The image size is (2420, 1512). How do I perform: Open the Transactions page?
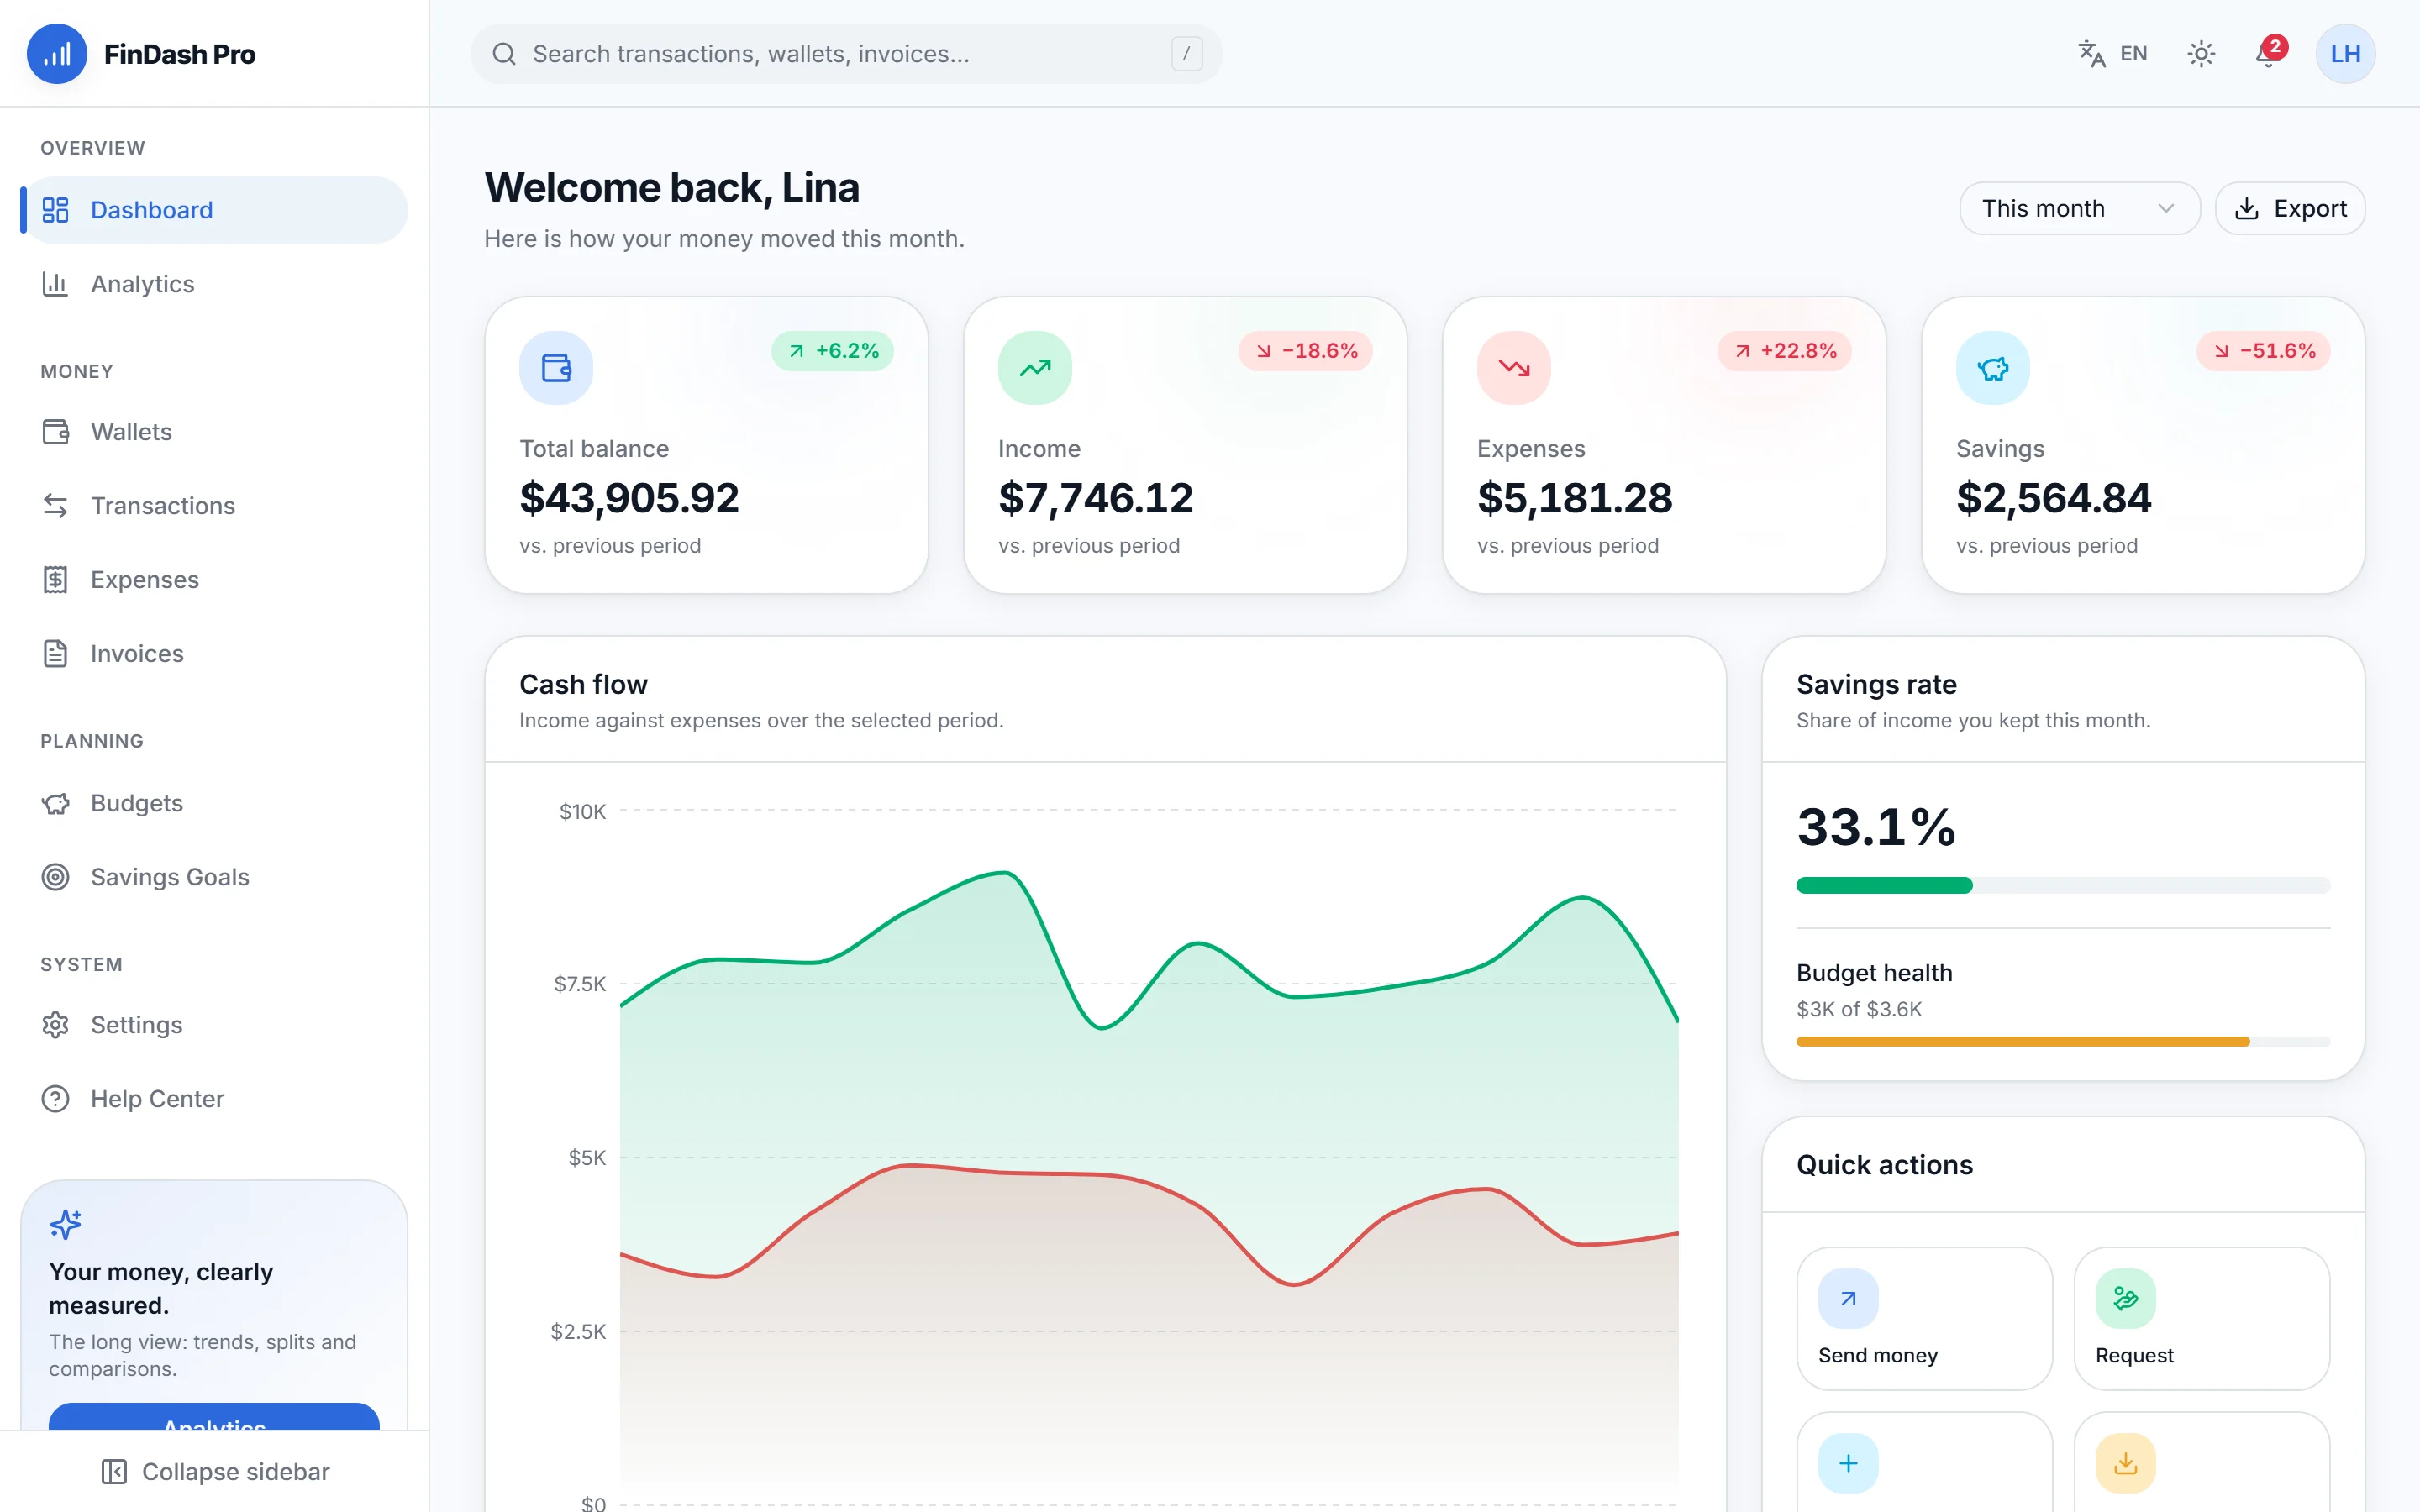tap(214, 506)
